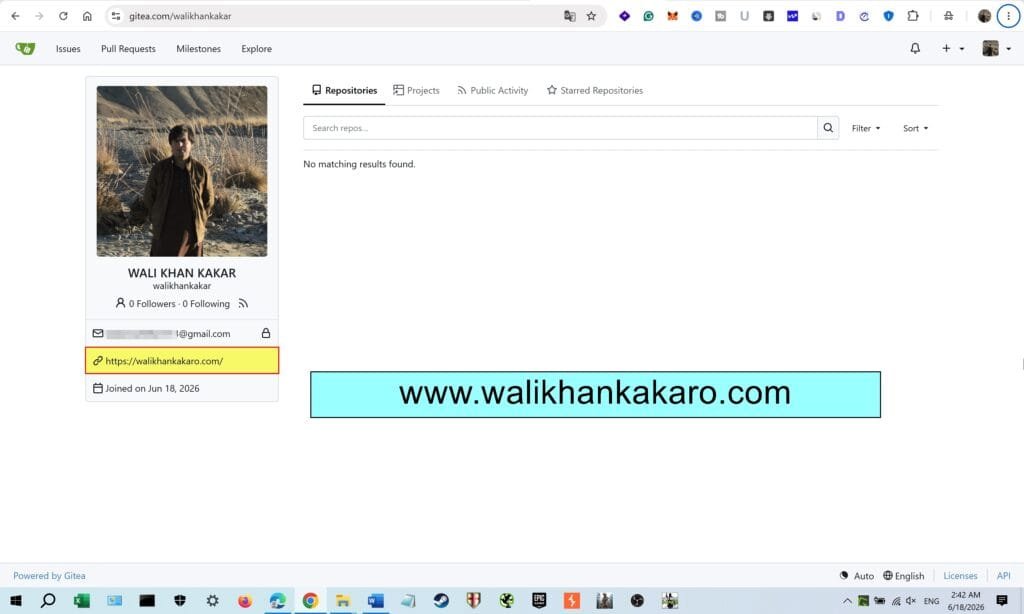The width and height of the screenshot is (1024, 614).
Task: Bookmark this page with the star icon
Action: 591,16
